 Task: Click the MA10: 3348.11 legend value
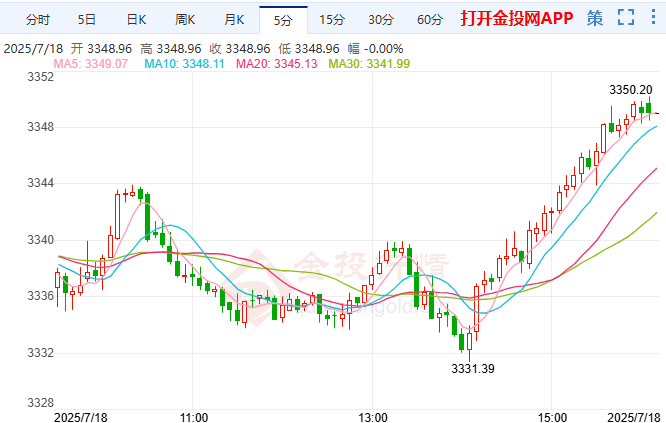184,64
